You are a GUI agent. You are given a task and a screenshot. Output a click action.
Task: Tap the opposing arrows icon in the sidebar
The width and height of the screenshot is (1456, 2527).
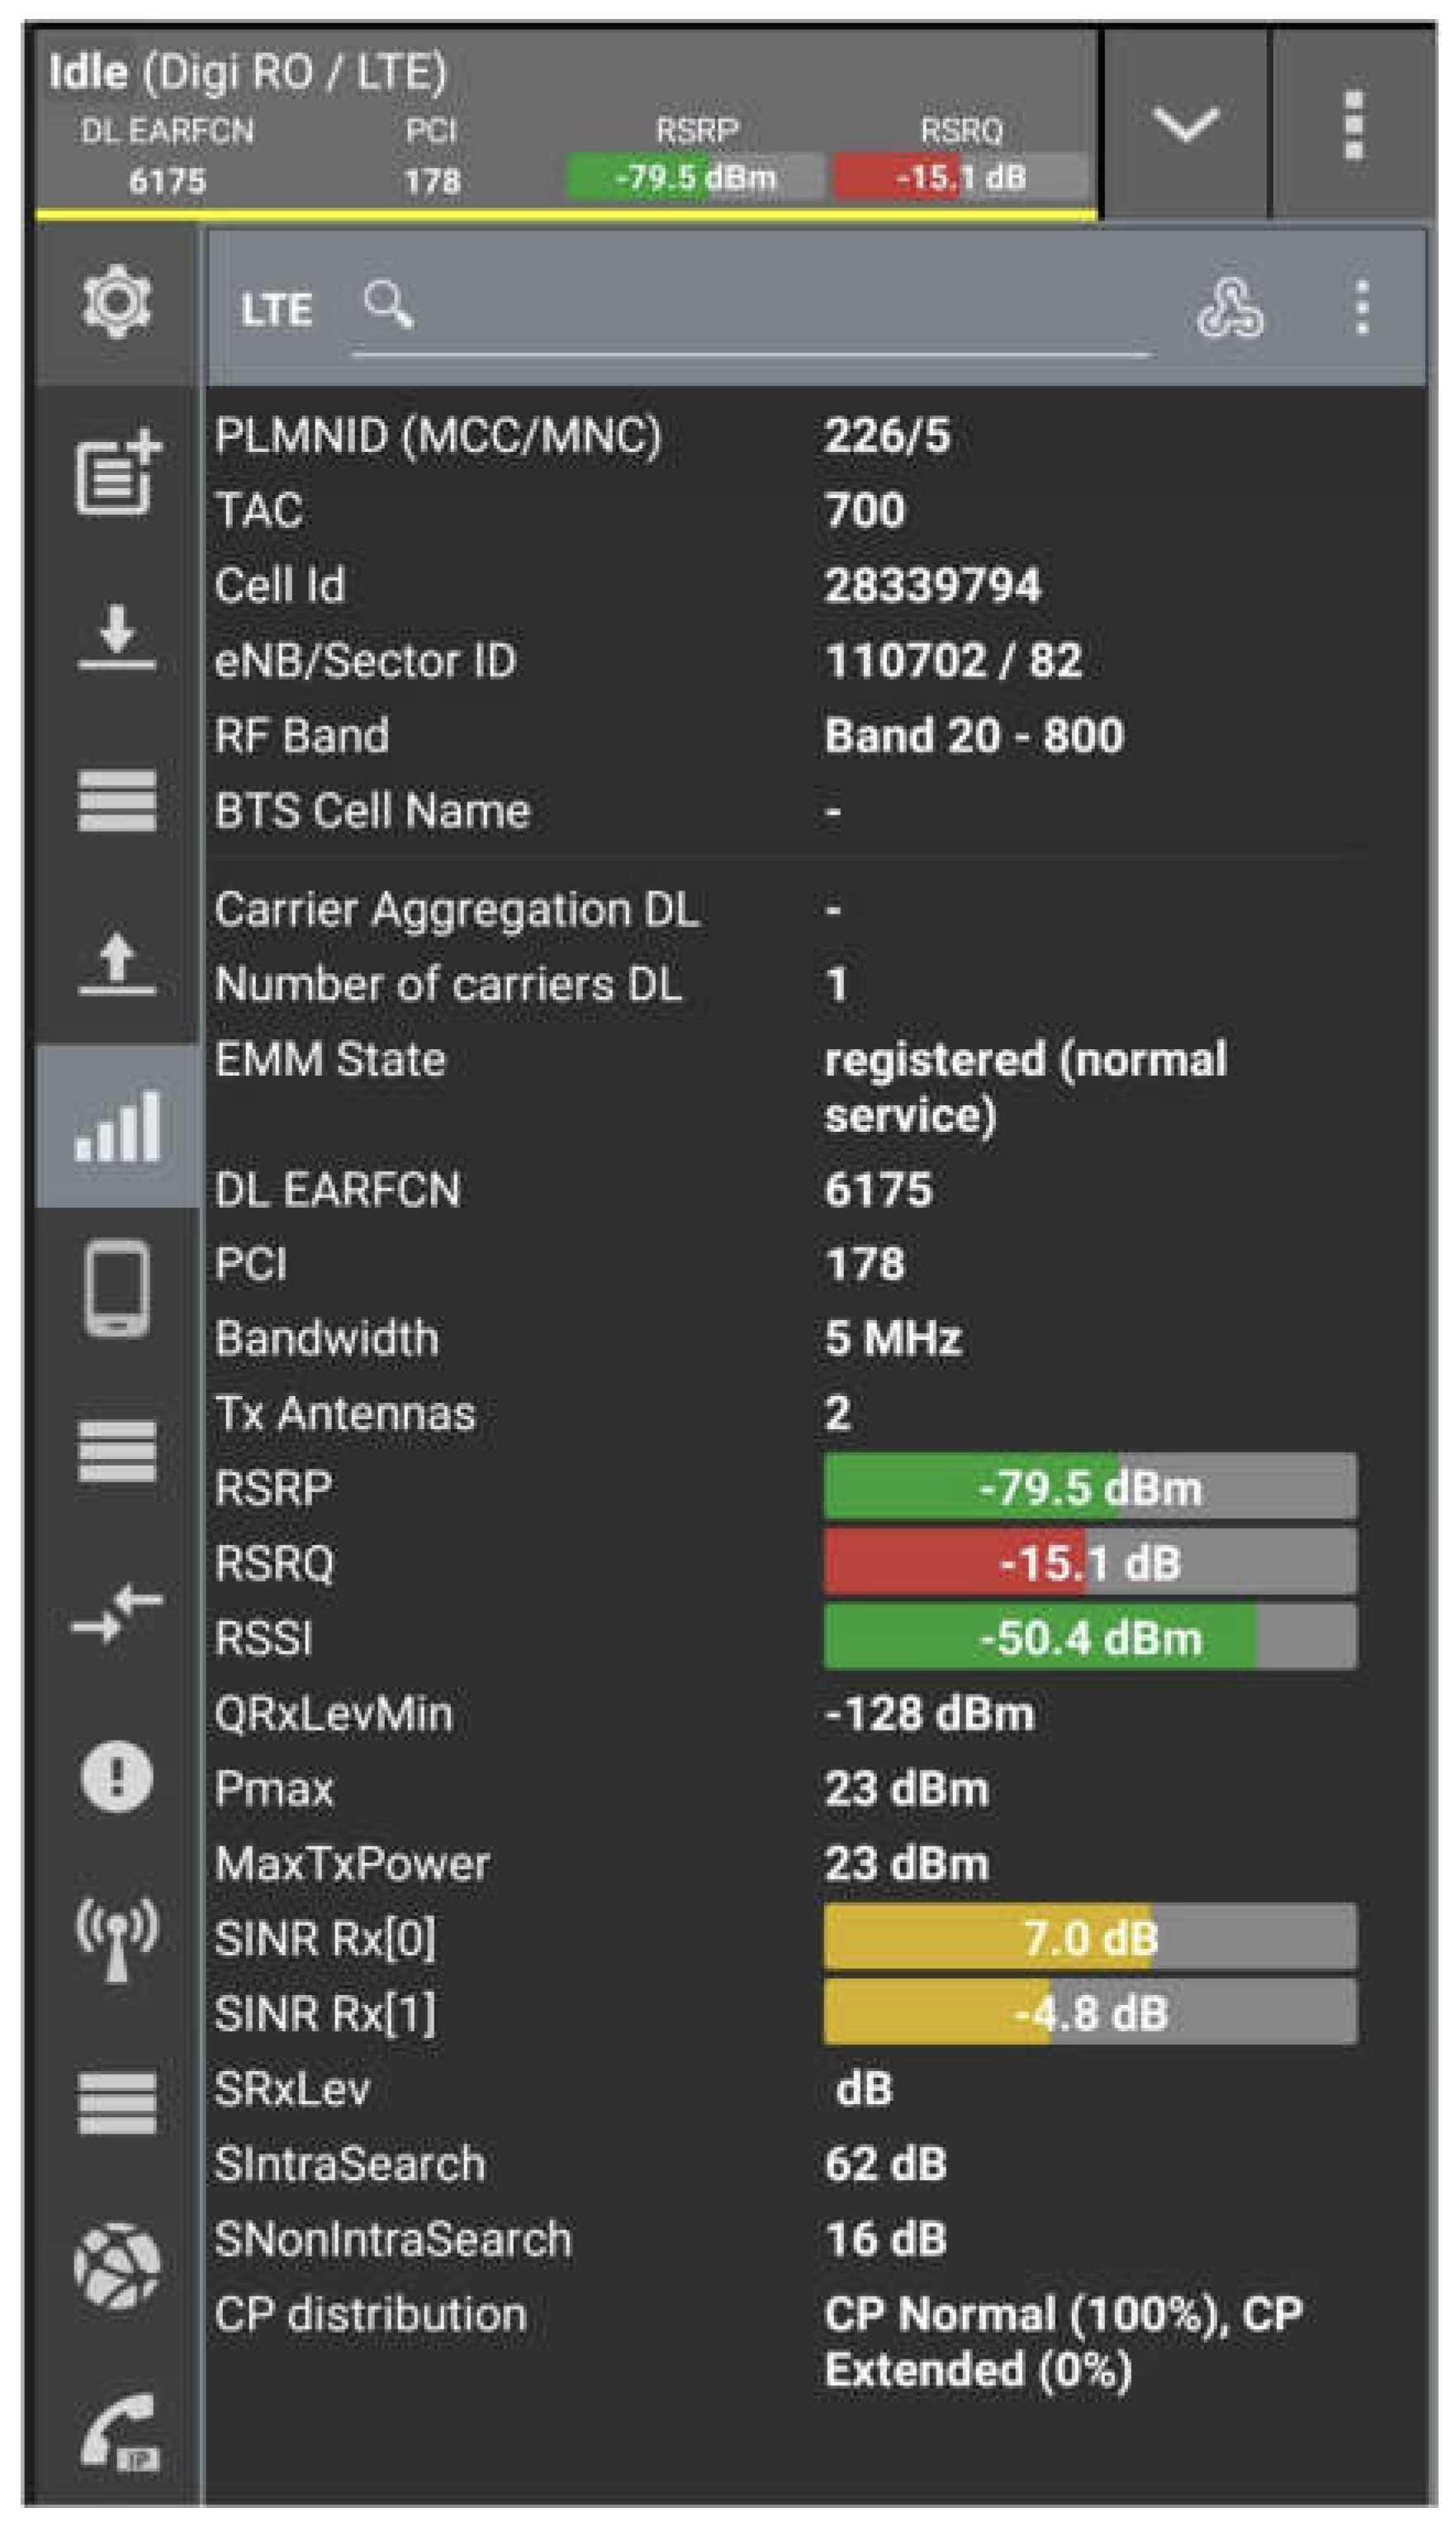click(x=117, y=1613)
